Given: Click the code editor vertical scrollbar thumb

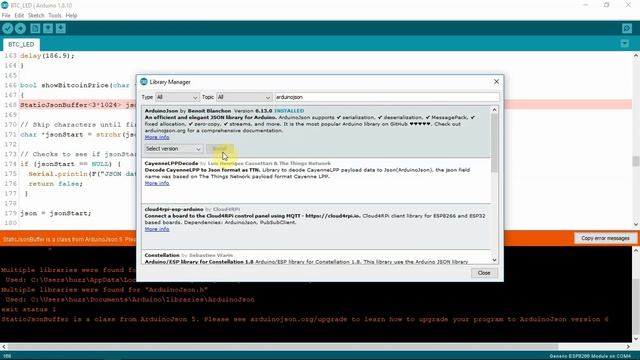Looking at the screenshot, I should point(636,161).
